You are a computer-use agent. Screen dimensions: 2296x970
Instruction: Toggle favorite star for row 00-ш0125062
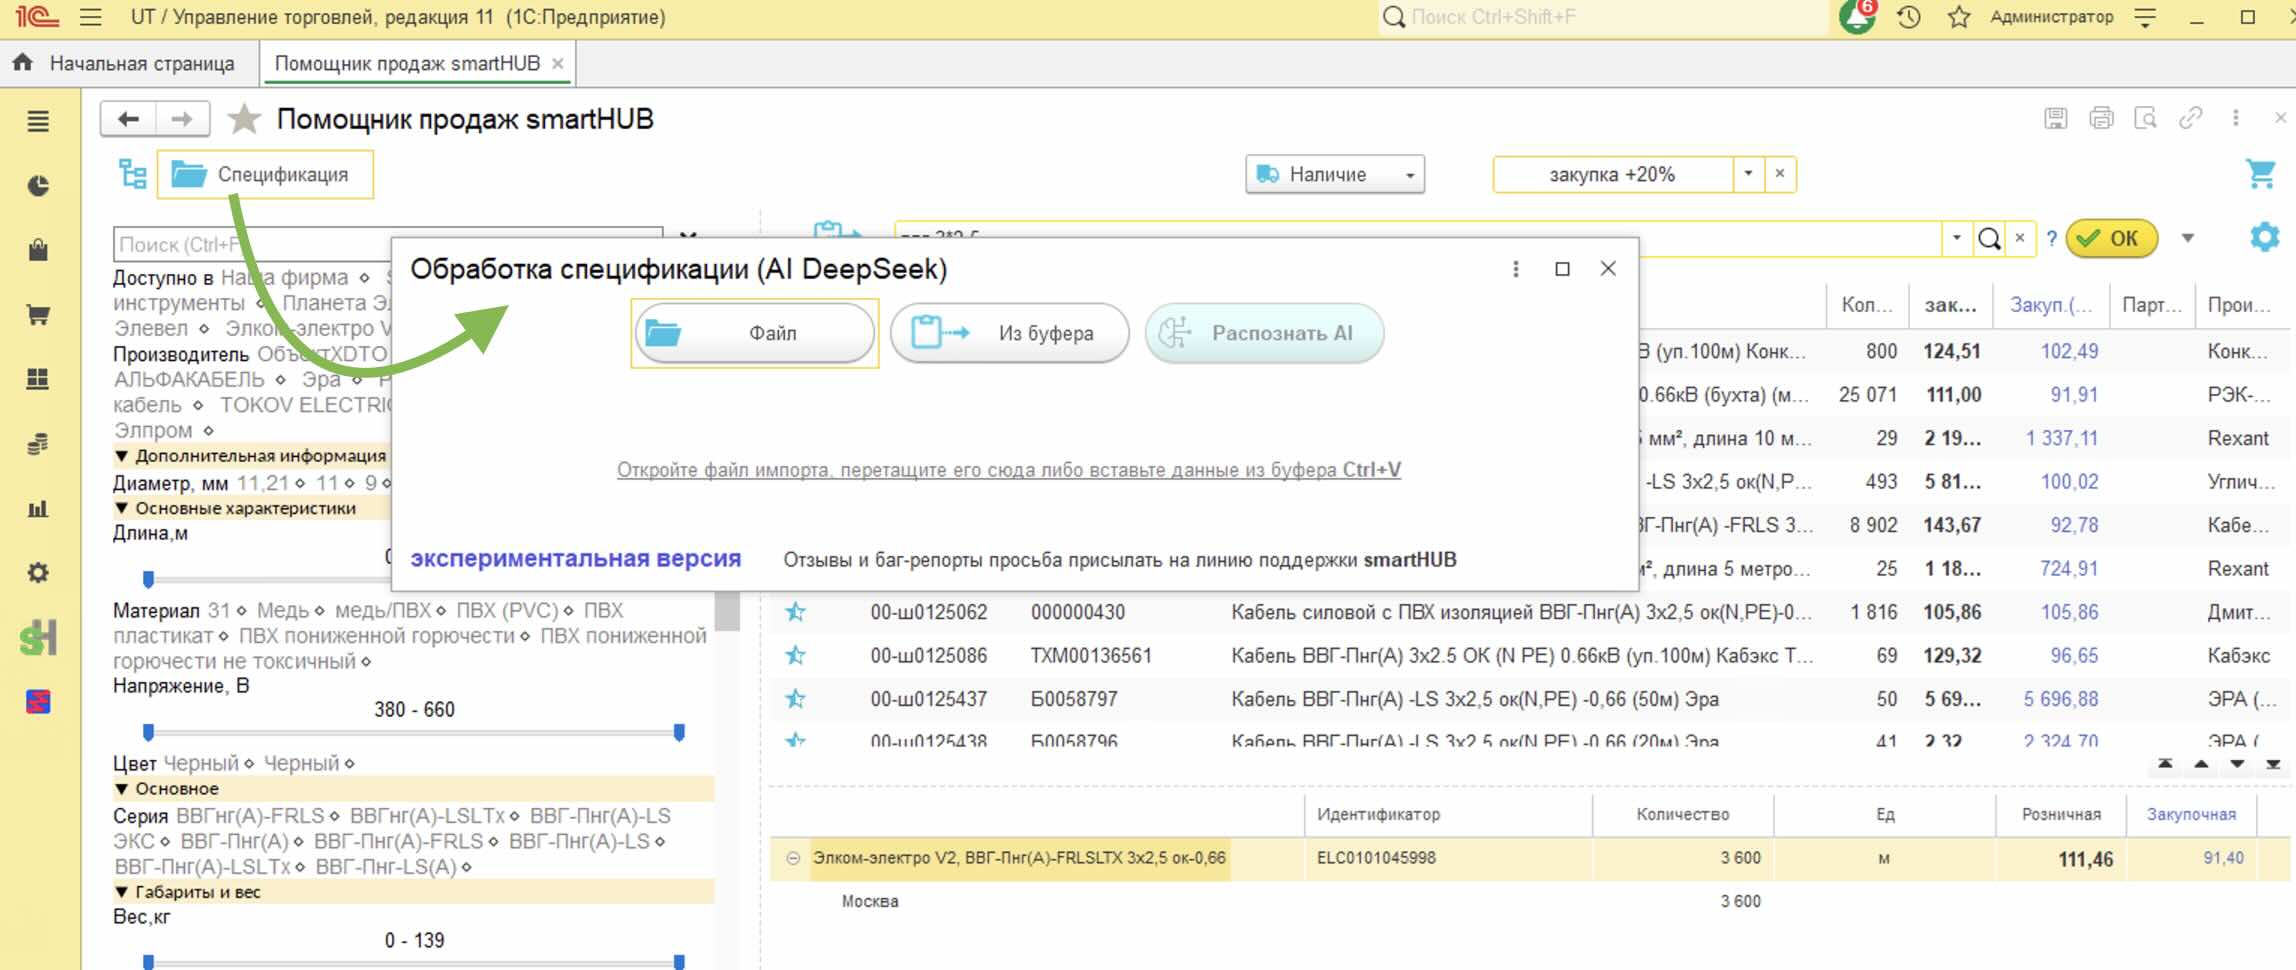[x=795, y=612]
